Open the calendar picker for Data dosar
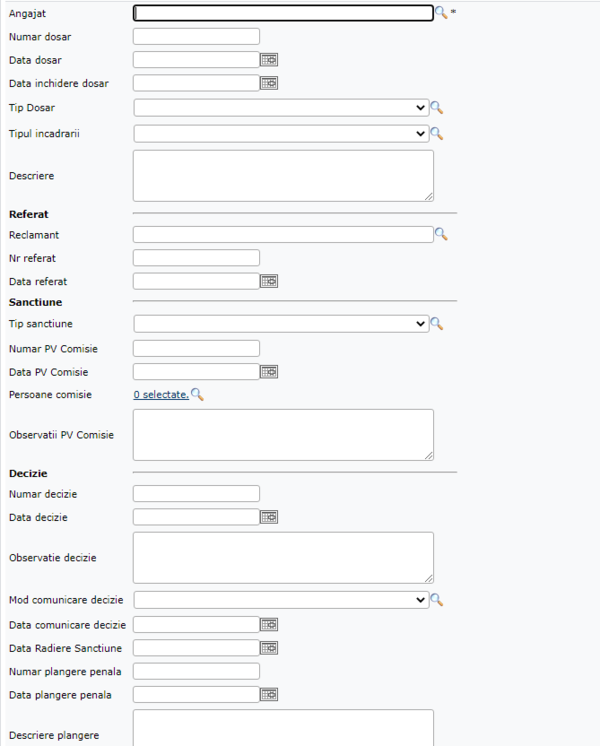600x746 pixels. (269, 60)
